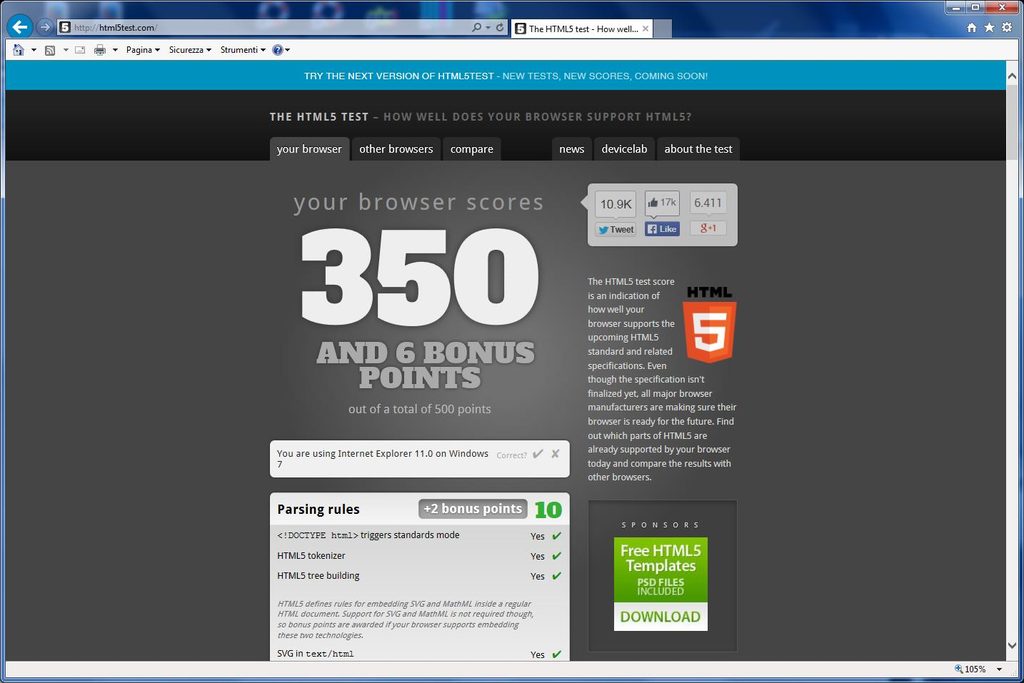
Task: Expand the Home button dropdown arrow
Action: 34,50
